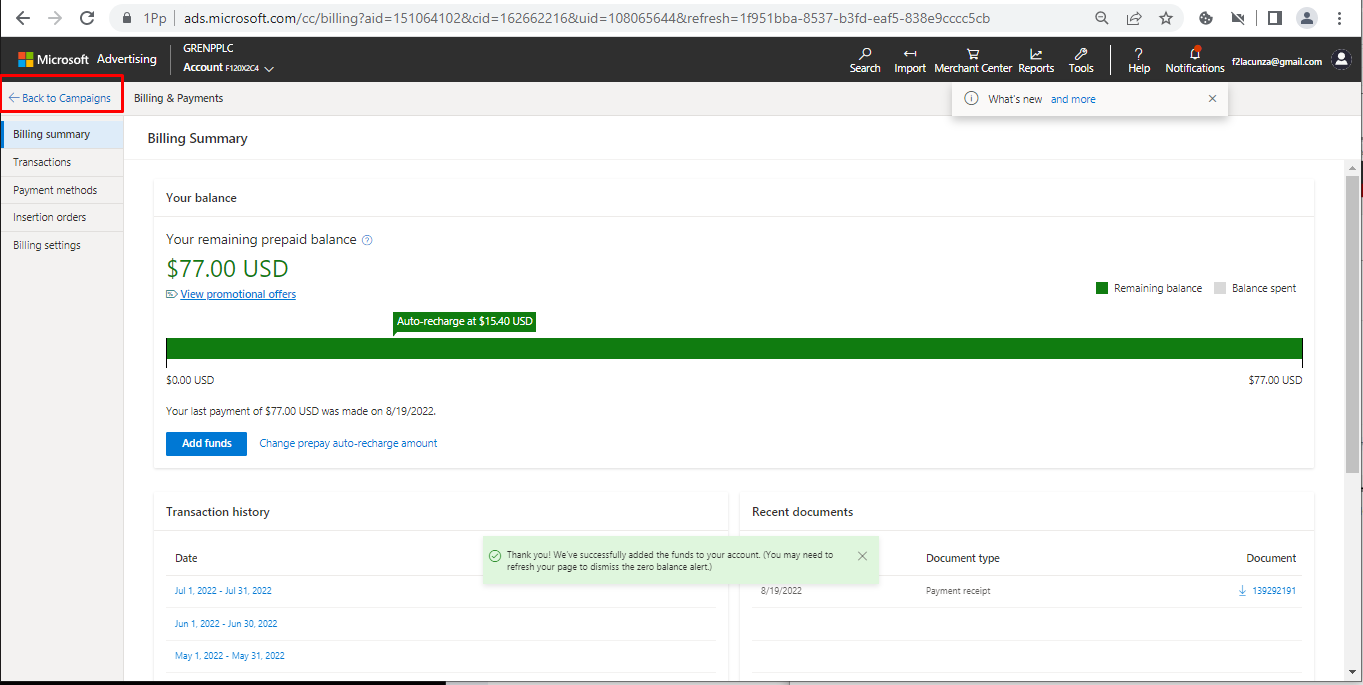Click Change prepay auto-recharge amount
The width and height of the screenshot is (1363, 685).
(x=348, y=443)
